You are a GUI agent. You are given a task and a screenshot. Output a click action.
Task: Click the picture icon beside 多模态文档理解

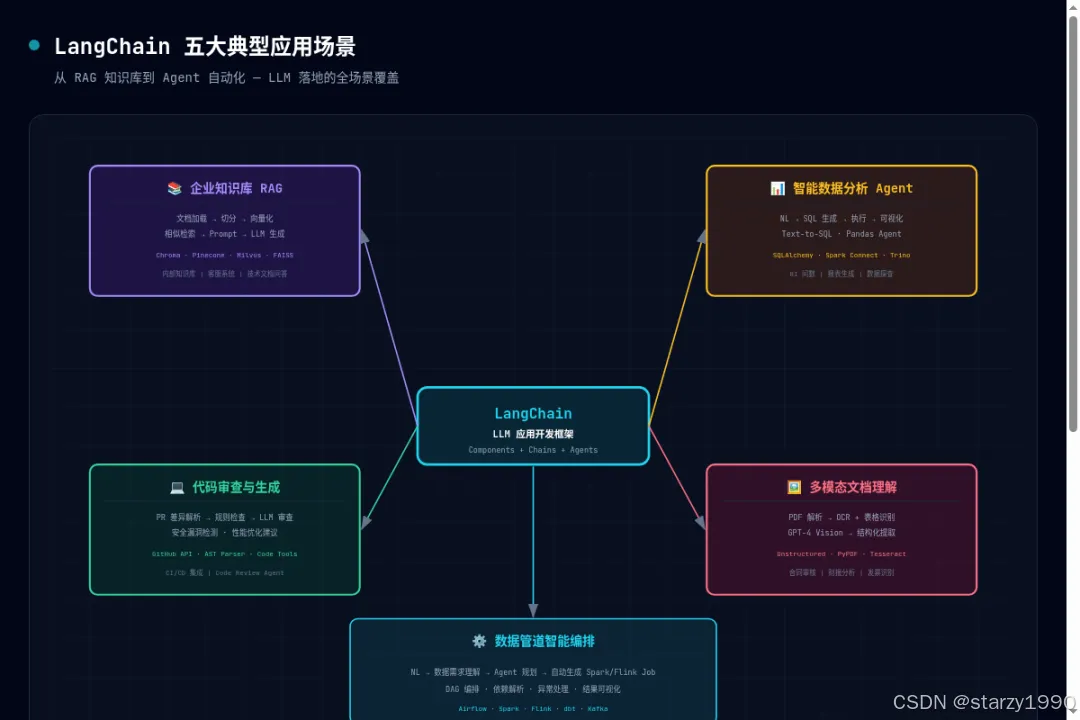pyautogui.click(x=794, y=487)
